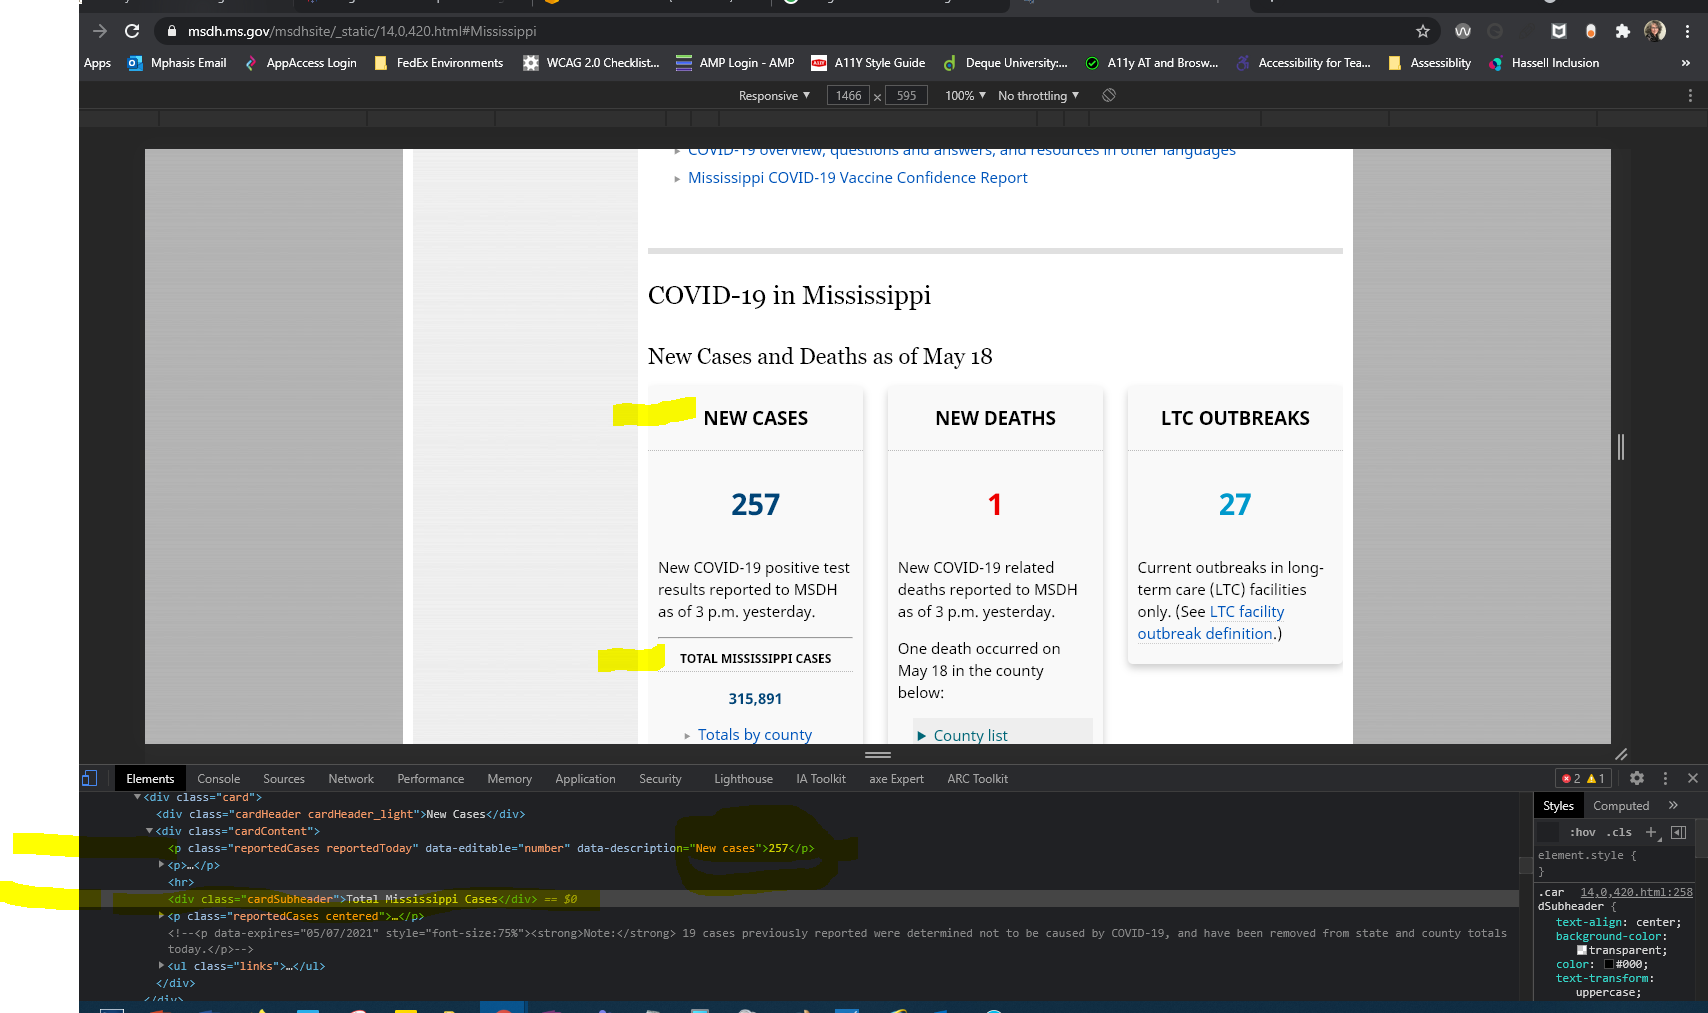Open FedEx Environments bookmark folder
Screen dimensions: 1708x1013
(x=439, y=63)
